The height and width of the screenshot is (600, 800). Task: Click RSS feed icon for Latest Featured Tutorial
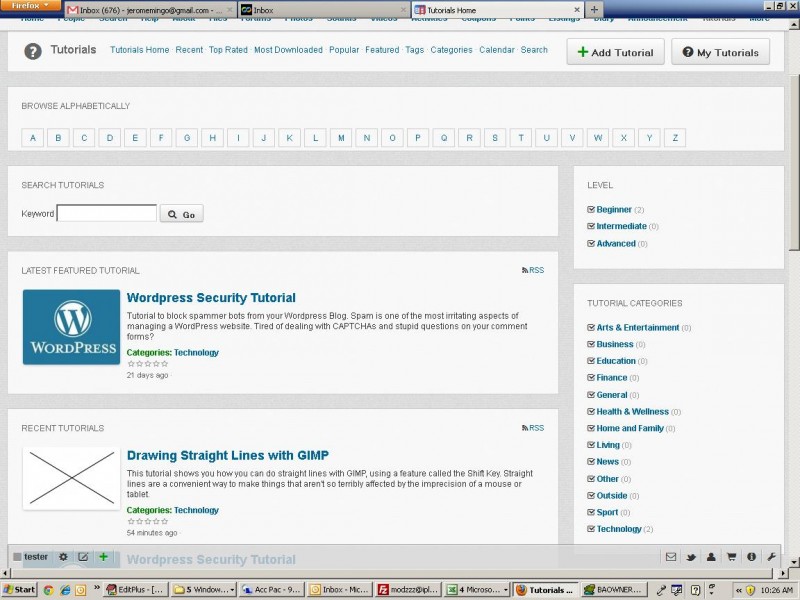tap(525, 270)
